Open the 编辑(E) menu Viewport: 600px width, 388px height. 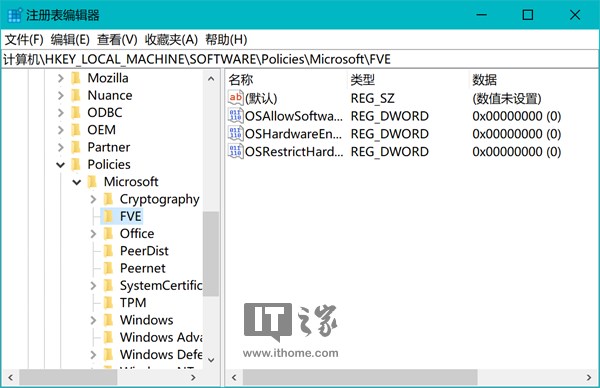(70, 39)
